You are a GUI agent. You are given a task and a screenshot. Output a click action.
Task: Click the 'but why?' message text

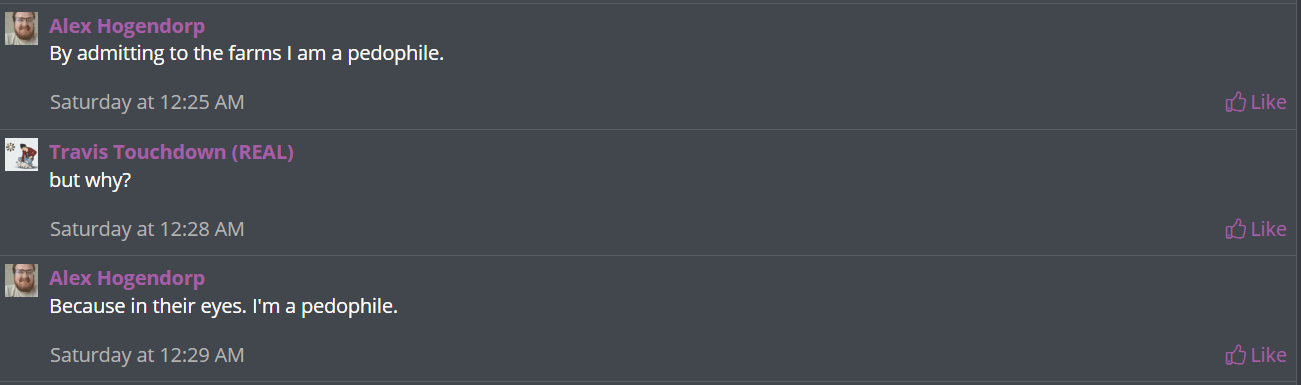click(x=91, y=181)
